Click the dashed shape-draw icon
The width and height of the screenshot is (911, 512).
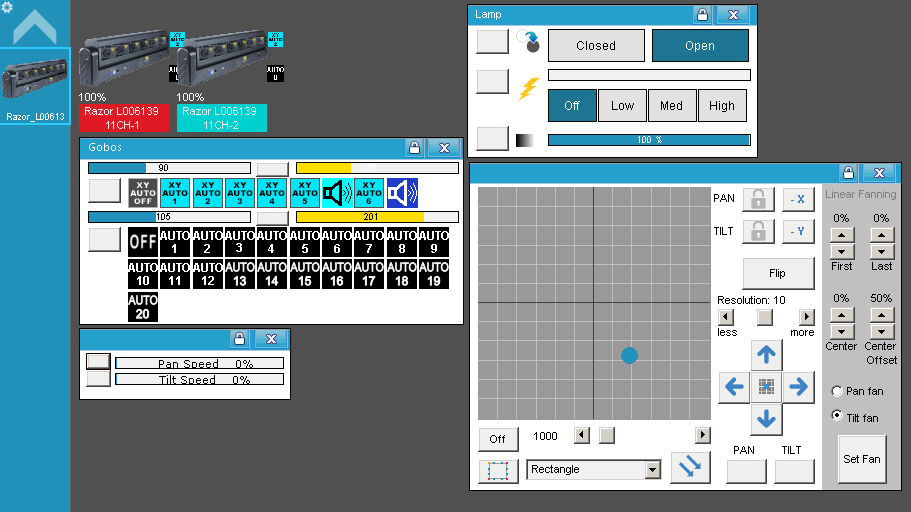point(498,471)
